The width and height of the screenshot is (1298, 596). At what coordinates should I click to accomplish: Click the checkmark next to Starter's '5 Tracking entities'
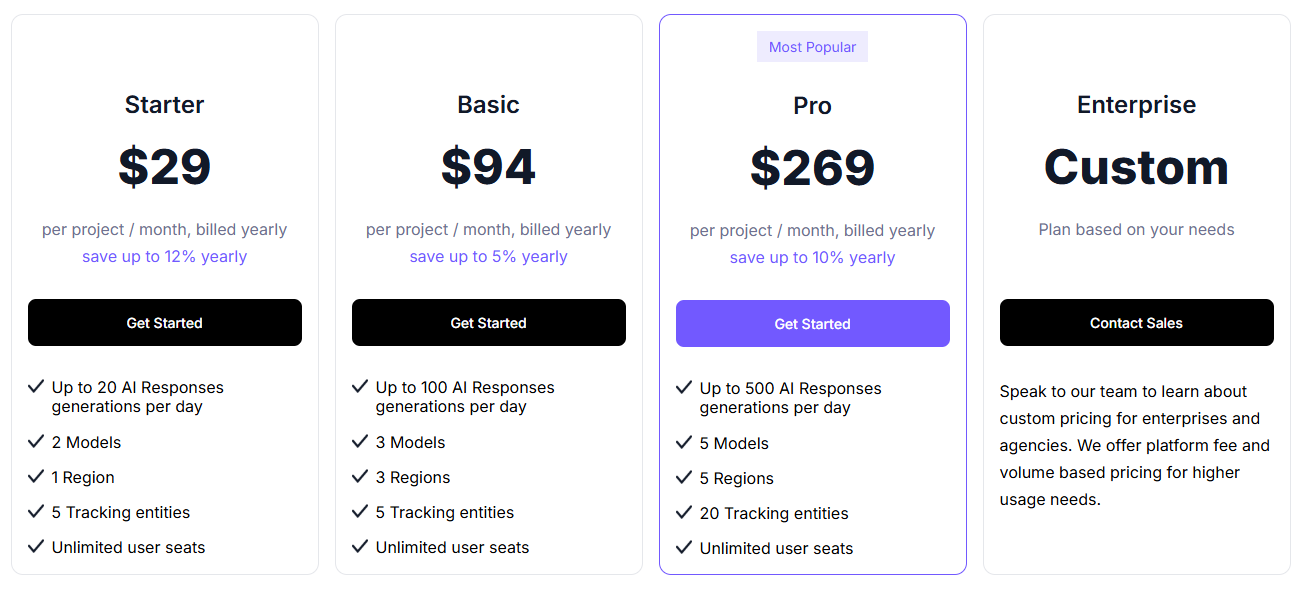[x=36, y=512]
